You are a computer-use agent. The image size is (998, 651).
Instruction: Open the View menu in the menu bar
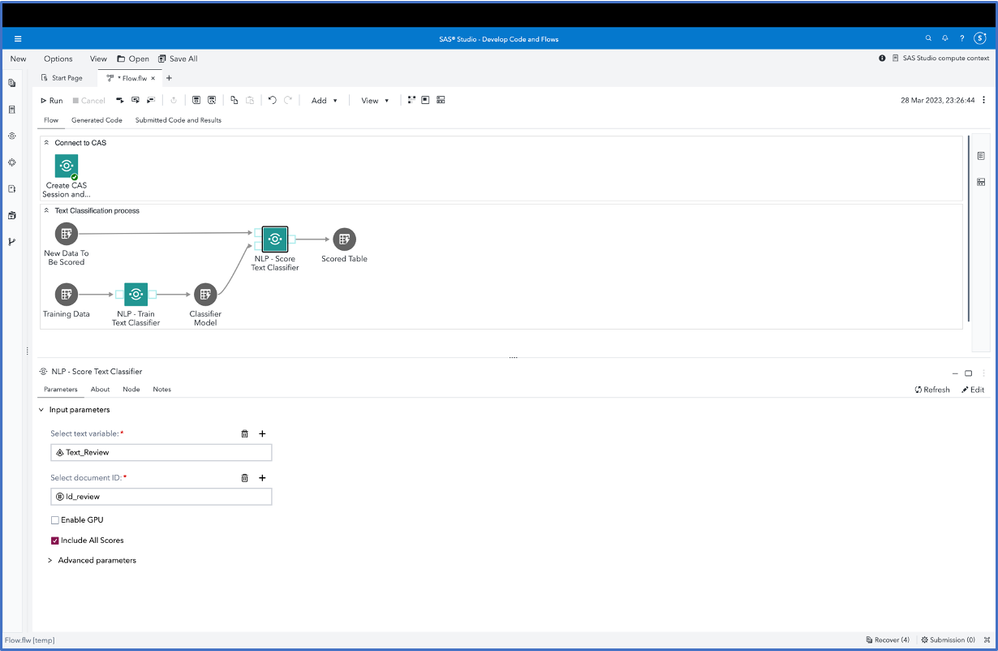coord(98,59)
